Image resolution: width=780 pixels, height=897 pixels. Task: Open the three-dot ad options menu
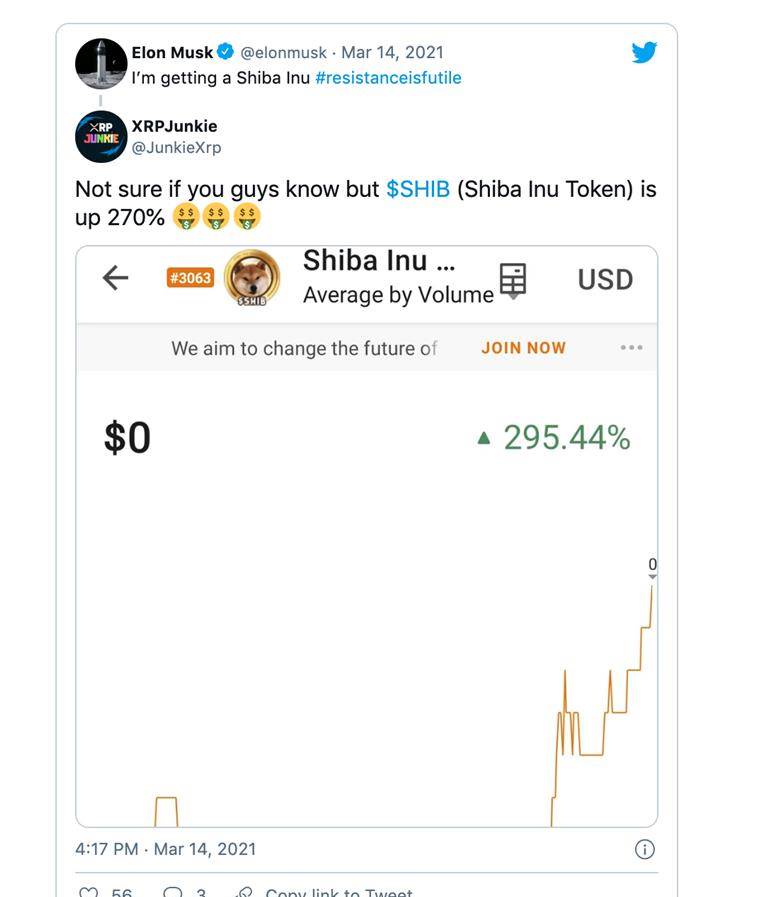pos(632,347)
